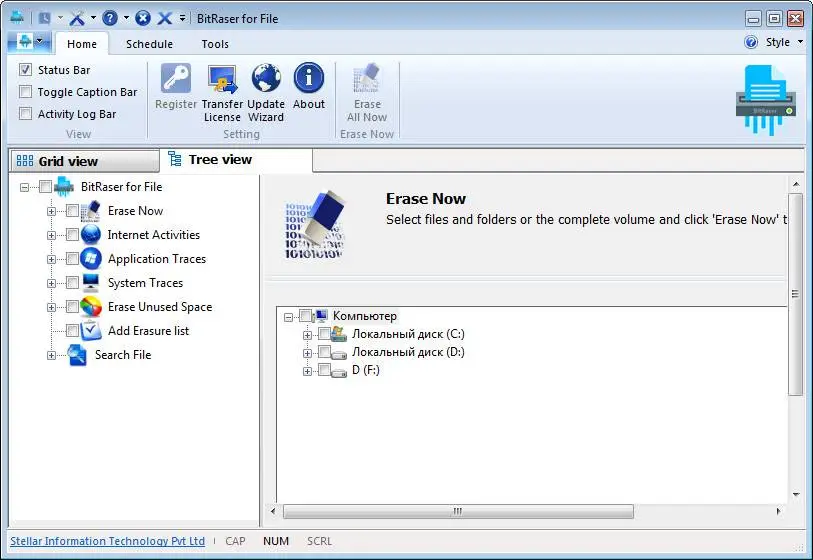Check the Add Erasure list checkbox
Viewport: 813px width, 560px height.
coord(73,331)
